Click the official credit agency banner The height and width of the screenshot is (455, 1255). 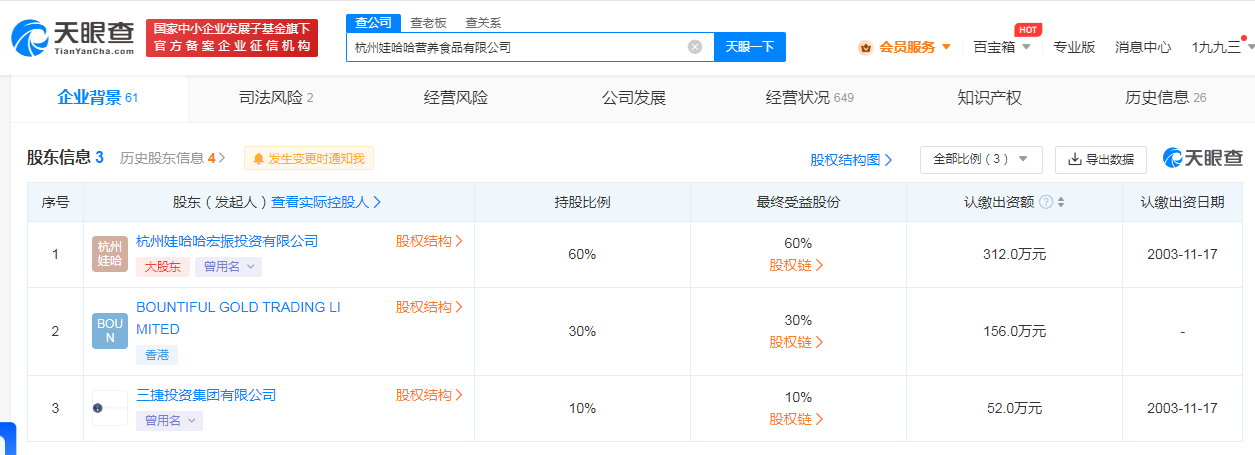pyautogui.click(x=231, y=37)
